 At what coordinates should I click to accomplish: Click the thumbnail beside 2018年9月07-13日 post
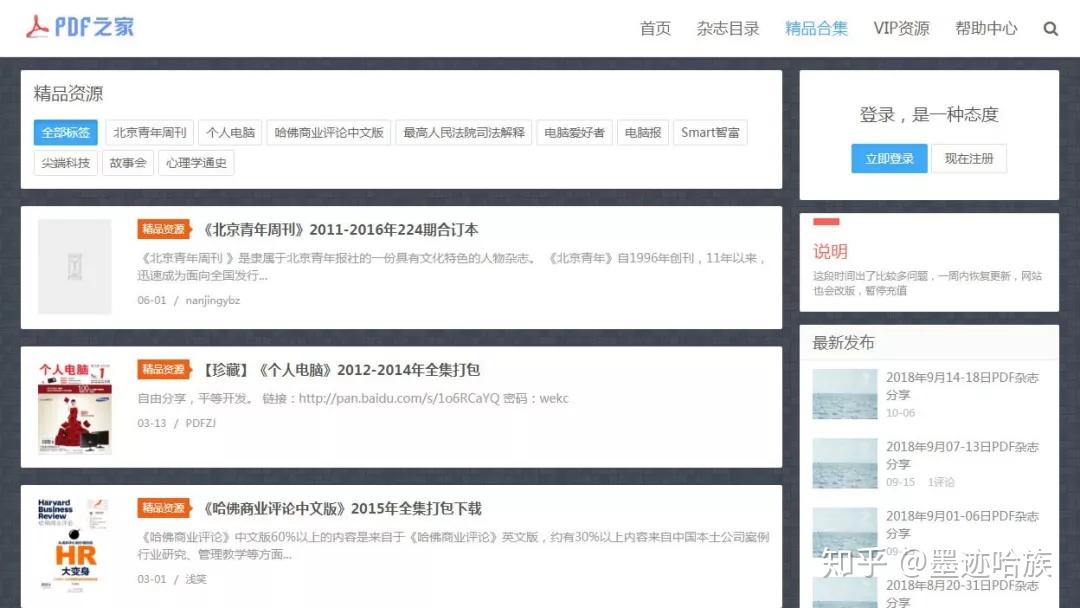tap(844, 463)
